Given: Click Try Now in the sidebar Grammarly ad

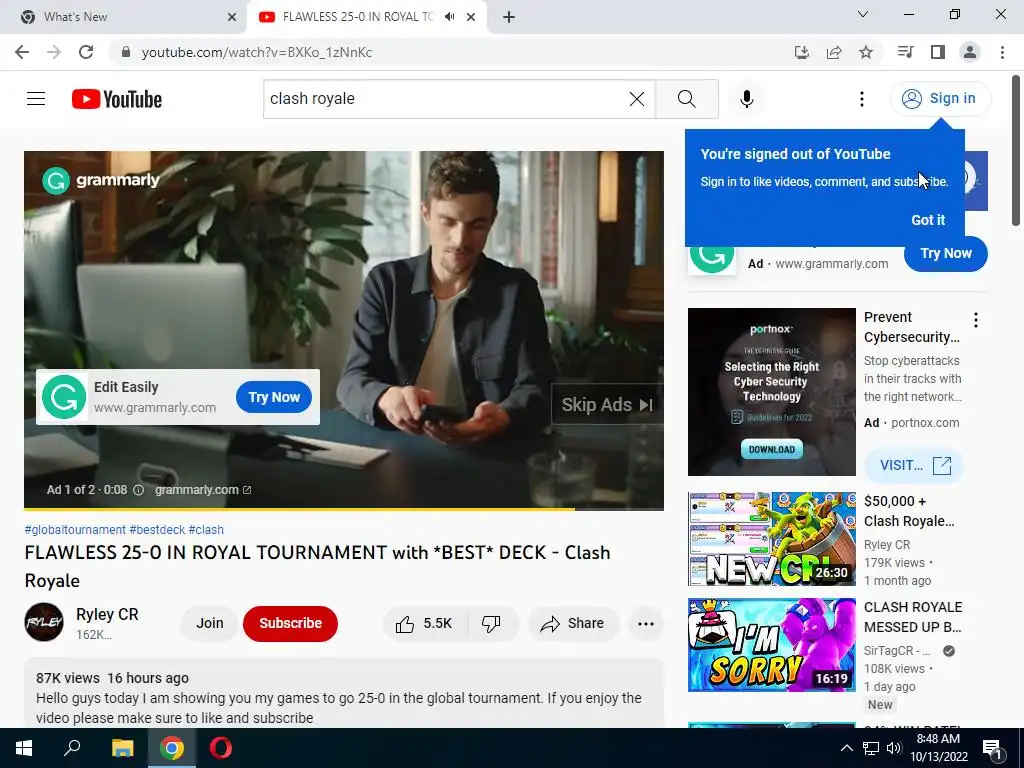Looking at the screenshot, I should (x=946, y=253).
